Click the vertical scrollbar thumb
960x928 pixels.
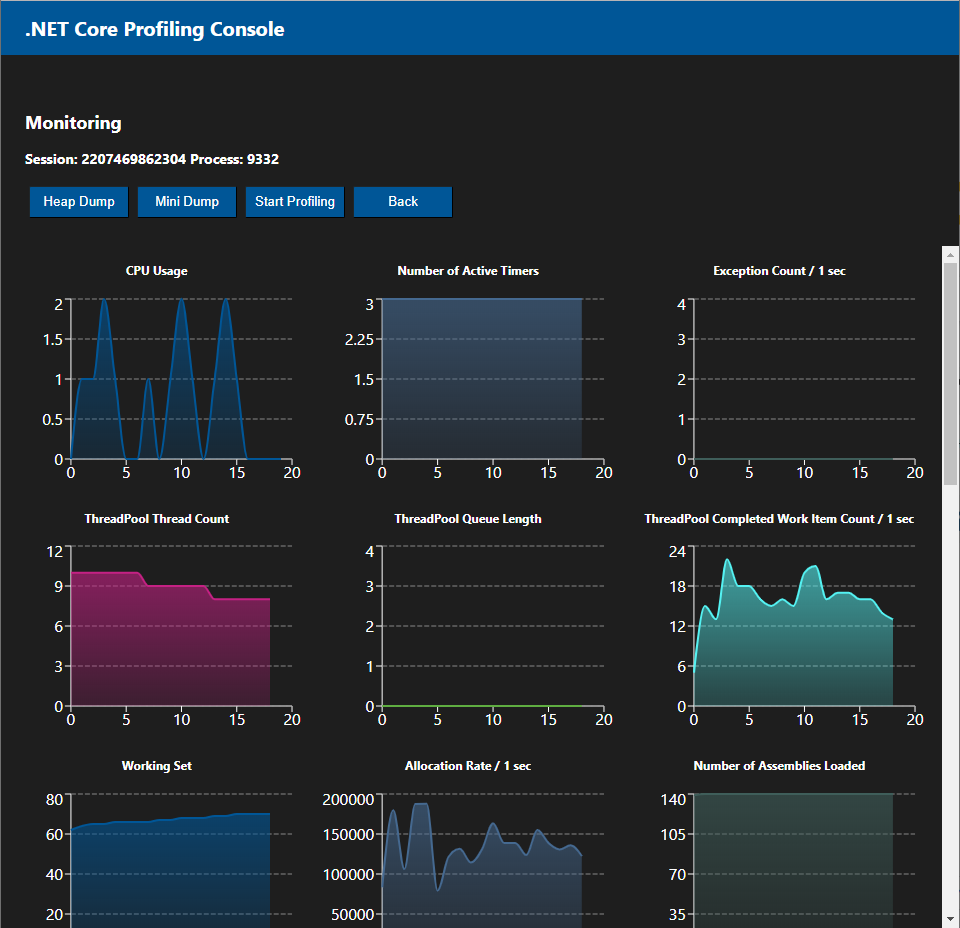click(950, 374)
